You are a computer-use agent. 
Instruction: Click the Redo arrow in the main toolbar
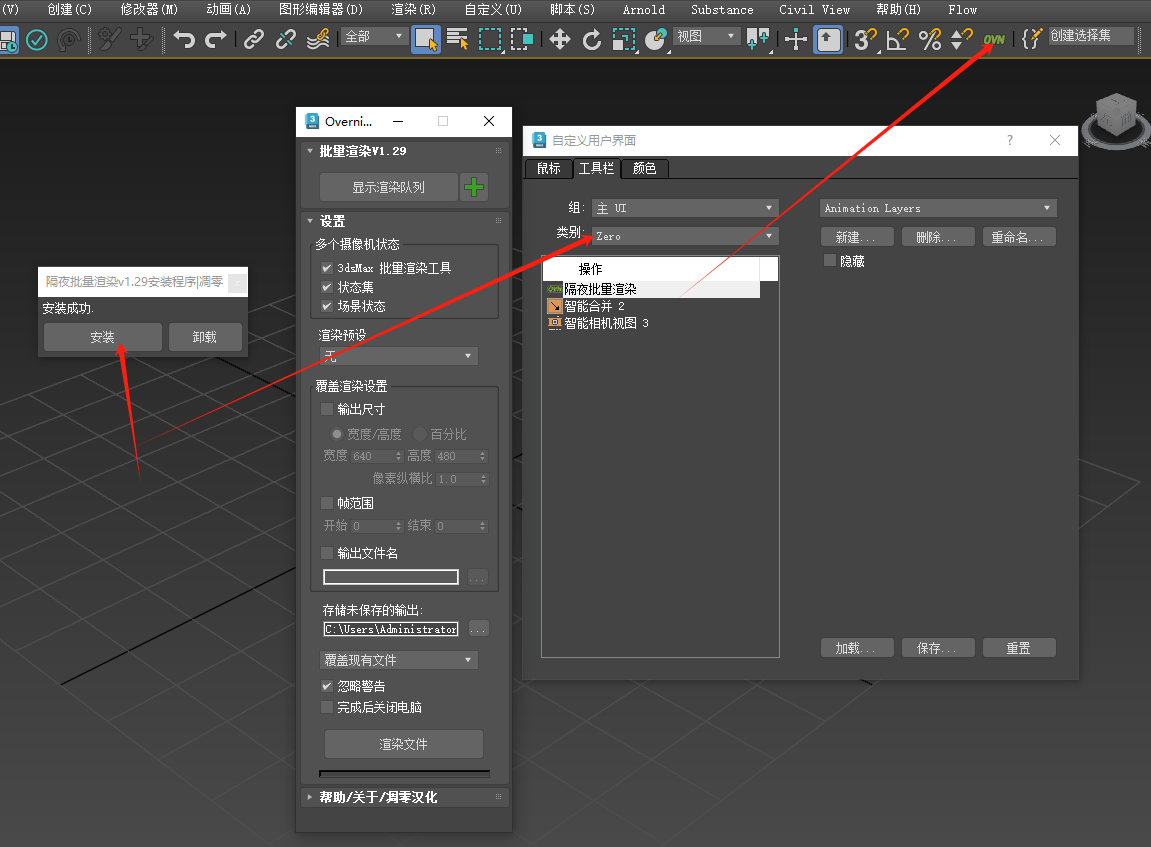point(215,38)
